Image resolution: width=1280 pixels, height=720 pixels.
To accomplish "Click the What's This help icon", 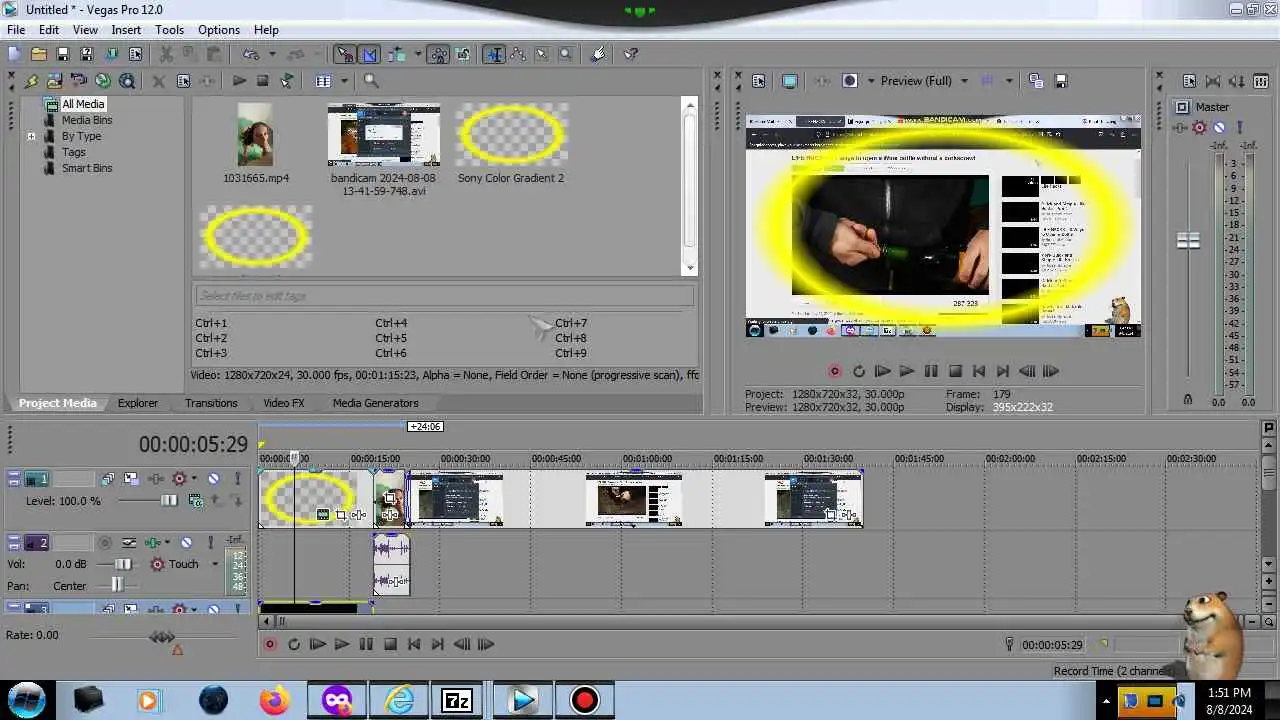I will tap(630, 54).
